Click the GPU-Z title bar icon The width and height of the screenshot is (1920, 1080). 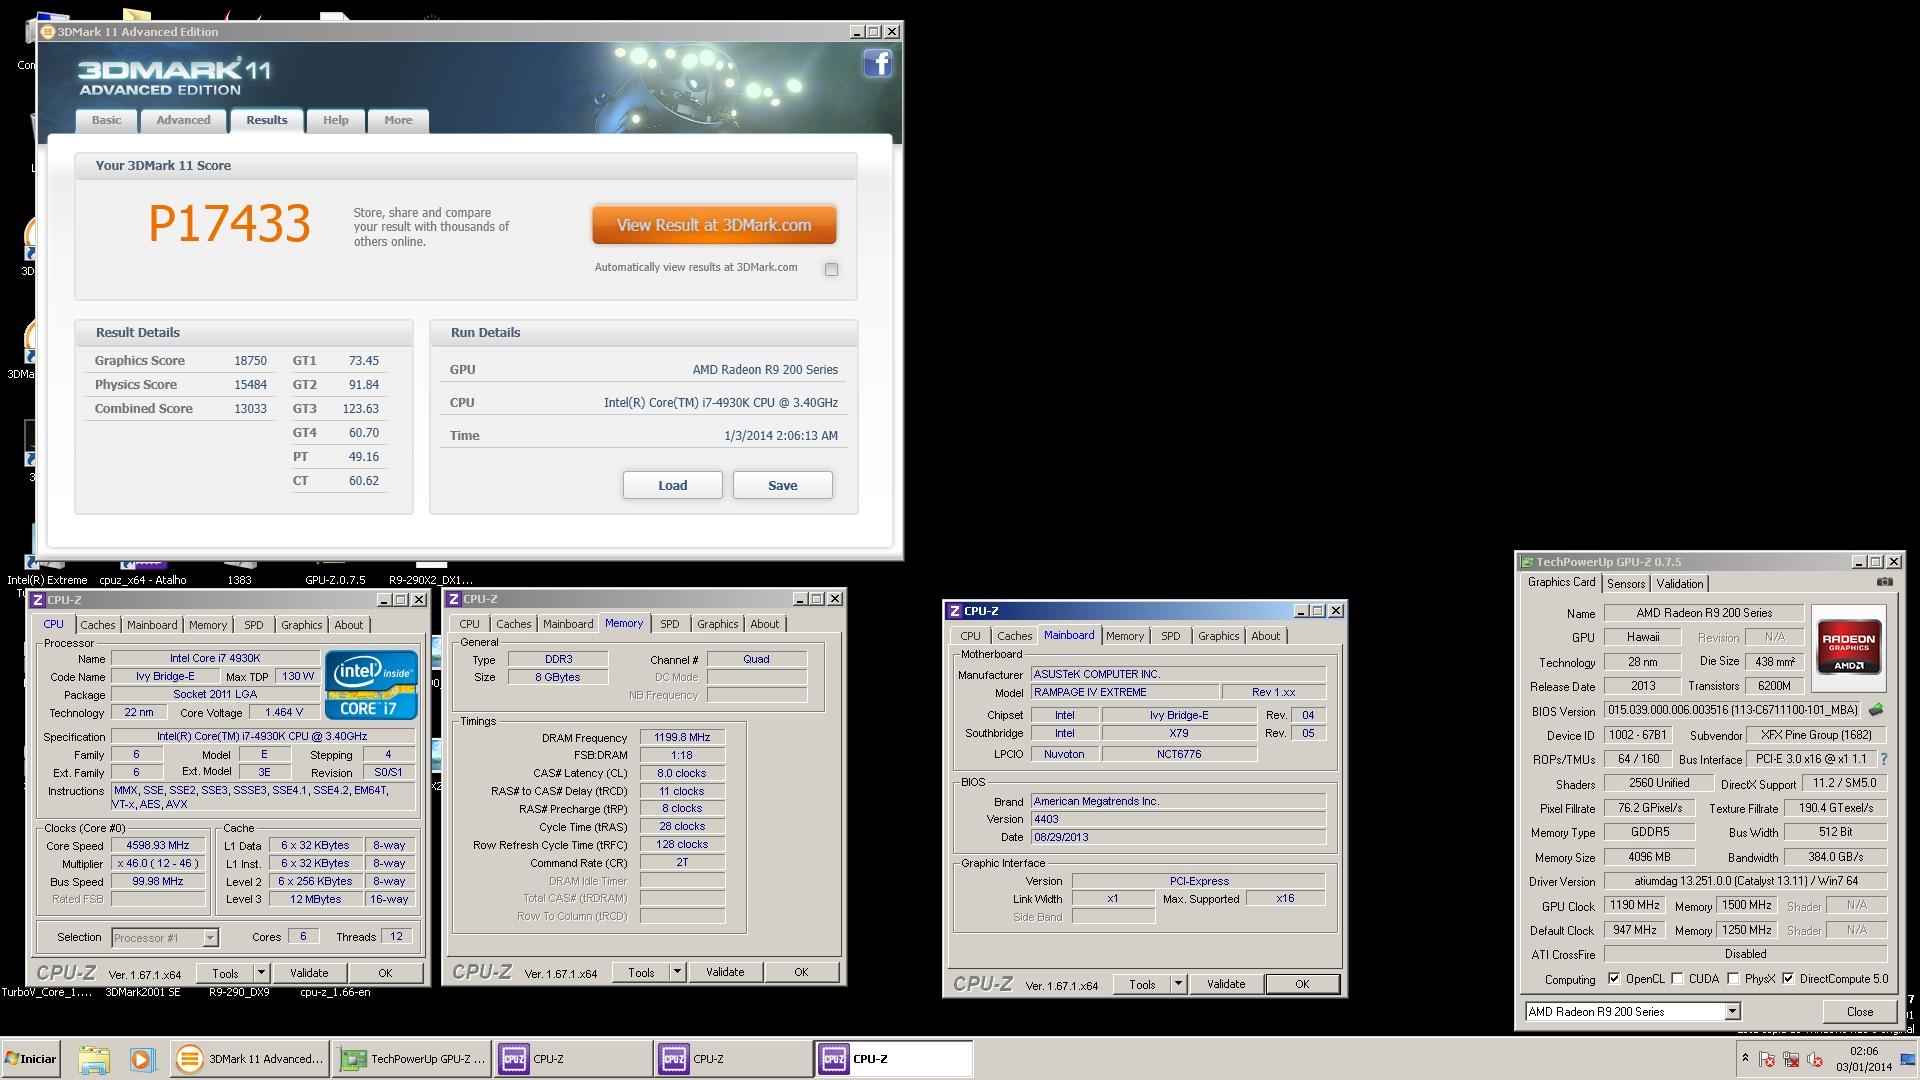1525,562
